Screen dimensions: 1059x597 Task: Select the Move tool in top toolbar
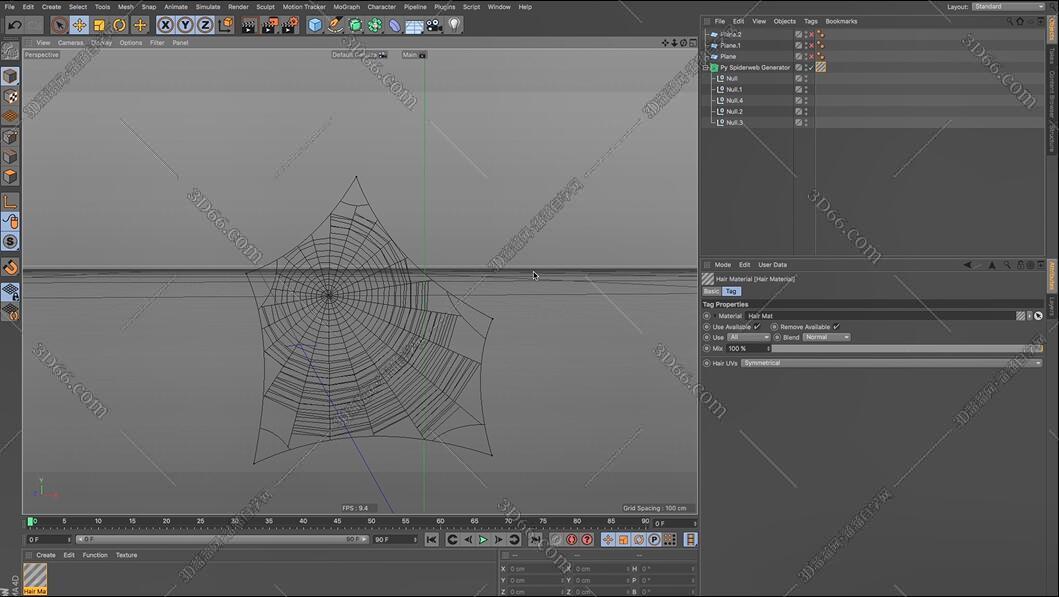coord(79,25)
